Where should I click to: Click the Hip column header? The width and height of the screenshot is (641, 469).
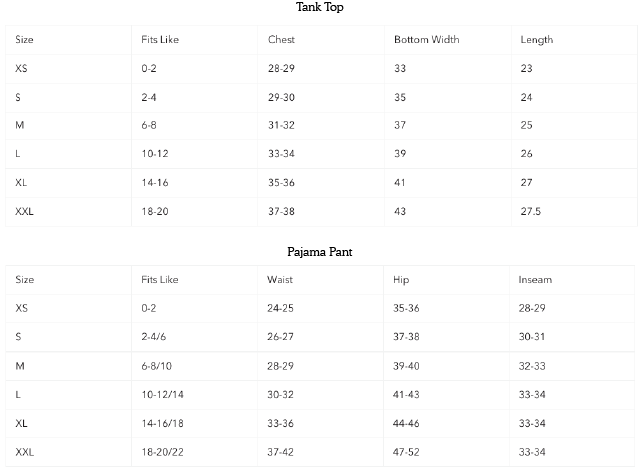(401, 280)
